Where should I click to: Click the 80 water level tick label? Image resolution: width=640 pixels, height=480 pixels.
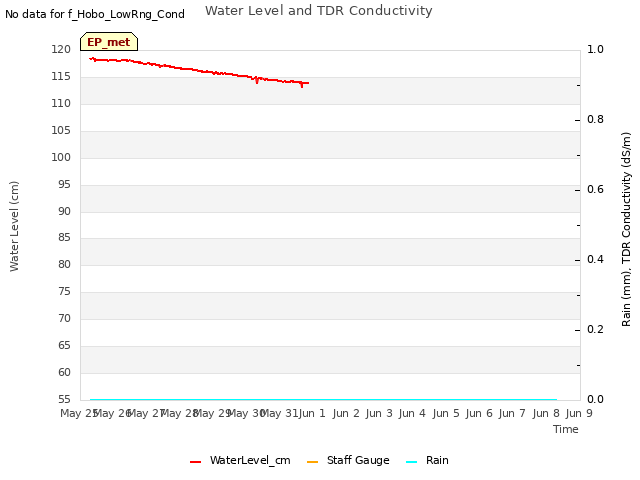(64, 264)
